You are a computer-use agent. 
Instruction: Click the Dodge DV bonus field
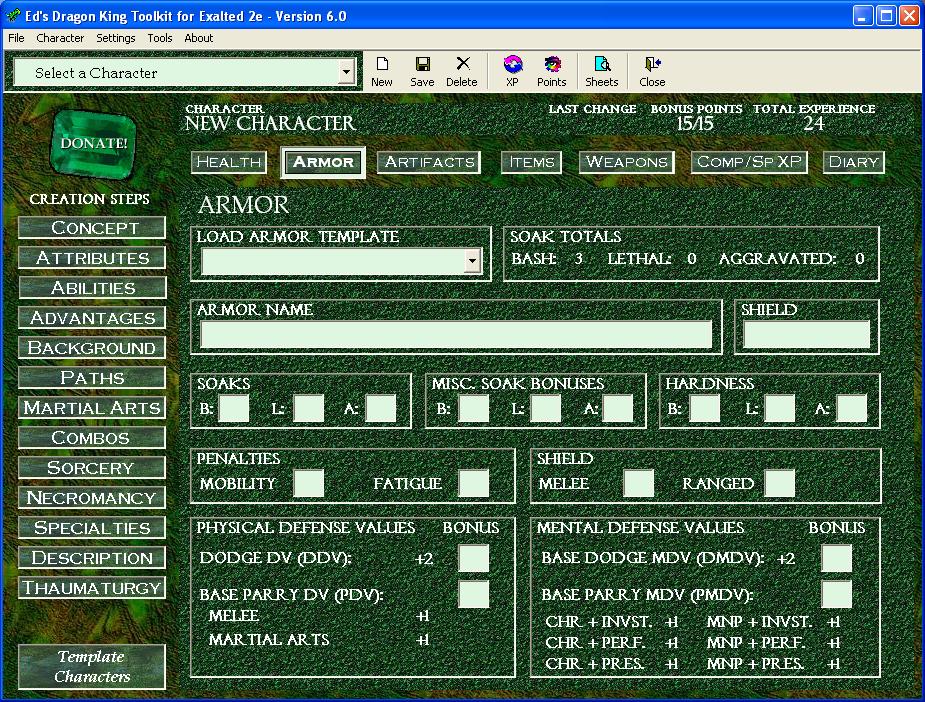pyautogui.click(x=474, y=559)
